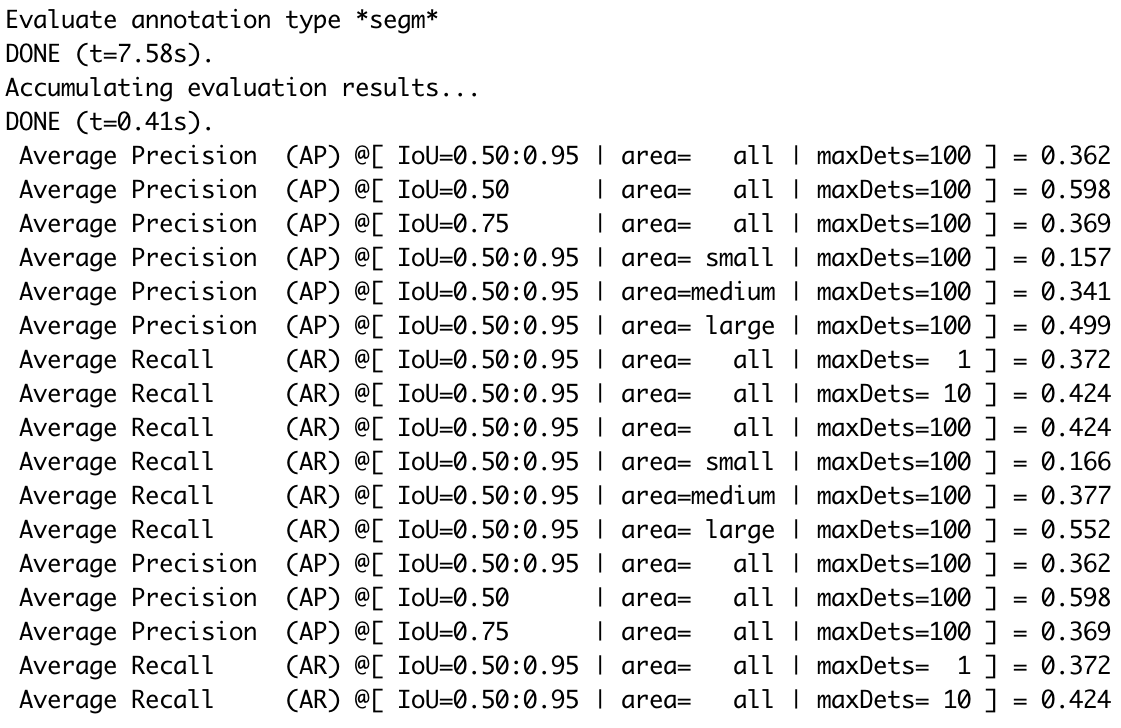Click the "Accumulating evaluation results..." line
1121x728 pixels.
pos(242,88)
